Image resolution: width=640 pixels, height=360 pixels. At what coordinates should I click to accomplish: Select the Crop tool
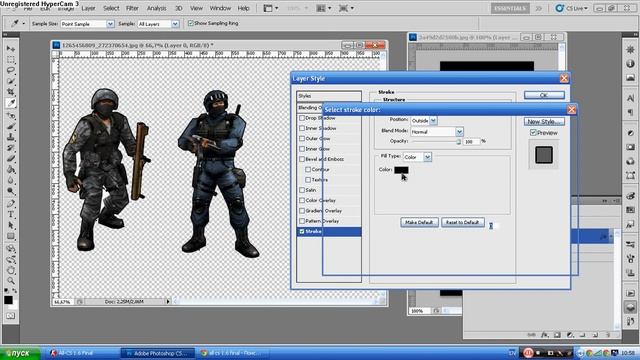point(11,92)
